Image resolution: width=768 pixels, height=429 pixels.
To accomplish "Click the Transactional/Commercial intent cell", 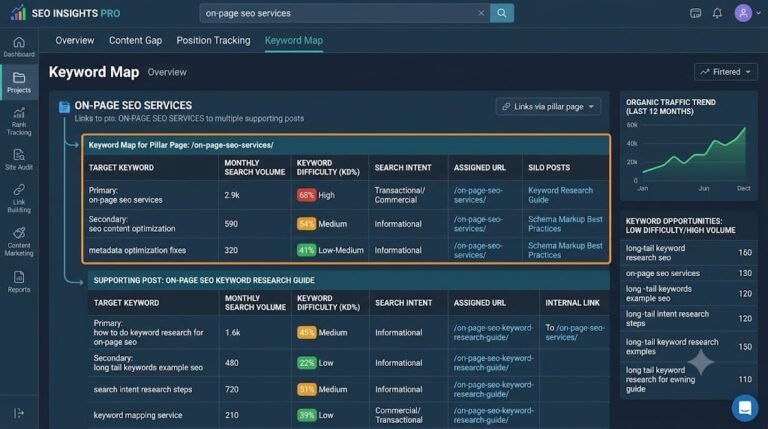I will (x=400, y=195).
